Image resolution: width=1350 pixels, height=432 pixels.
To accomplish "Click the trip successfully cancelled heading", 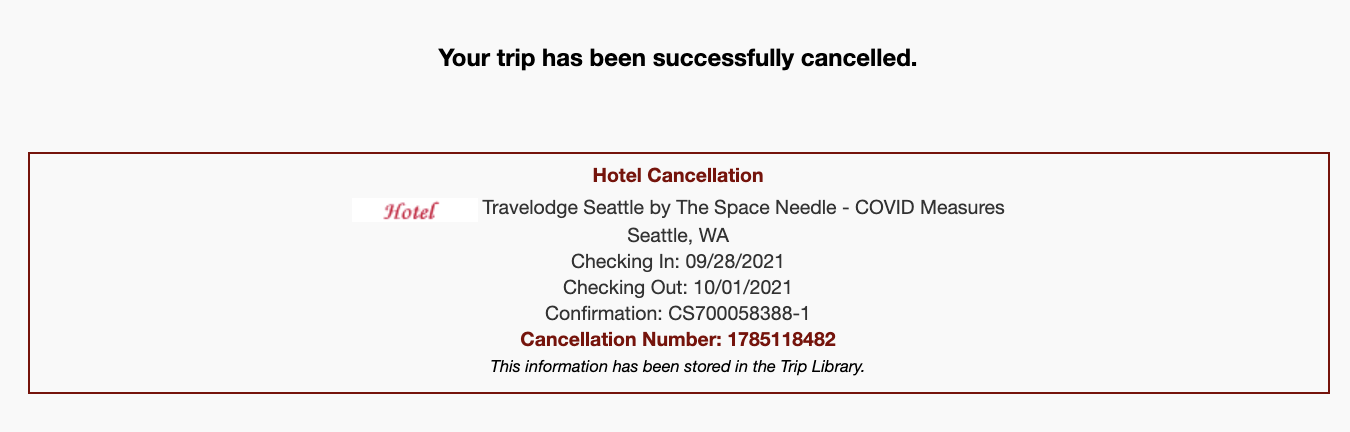I will click(677, 58).
